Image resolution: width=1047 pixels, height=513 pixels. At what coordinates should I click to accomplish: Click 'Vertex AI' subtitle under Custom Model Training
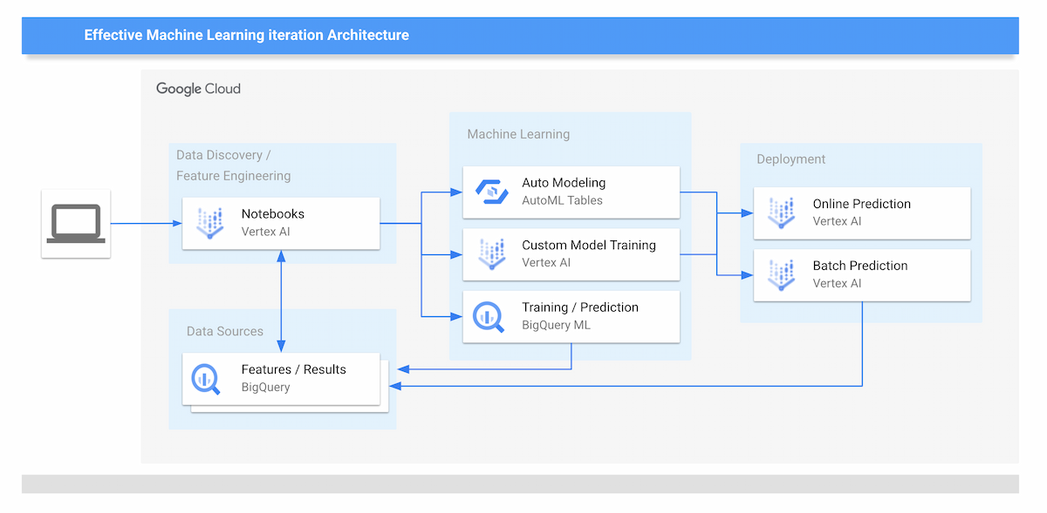click(x=546, y=263)
